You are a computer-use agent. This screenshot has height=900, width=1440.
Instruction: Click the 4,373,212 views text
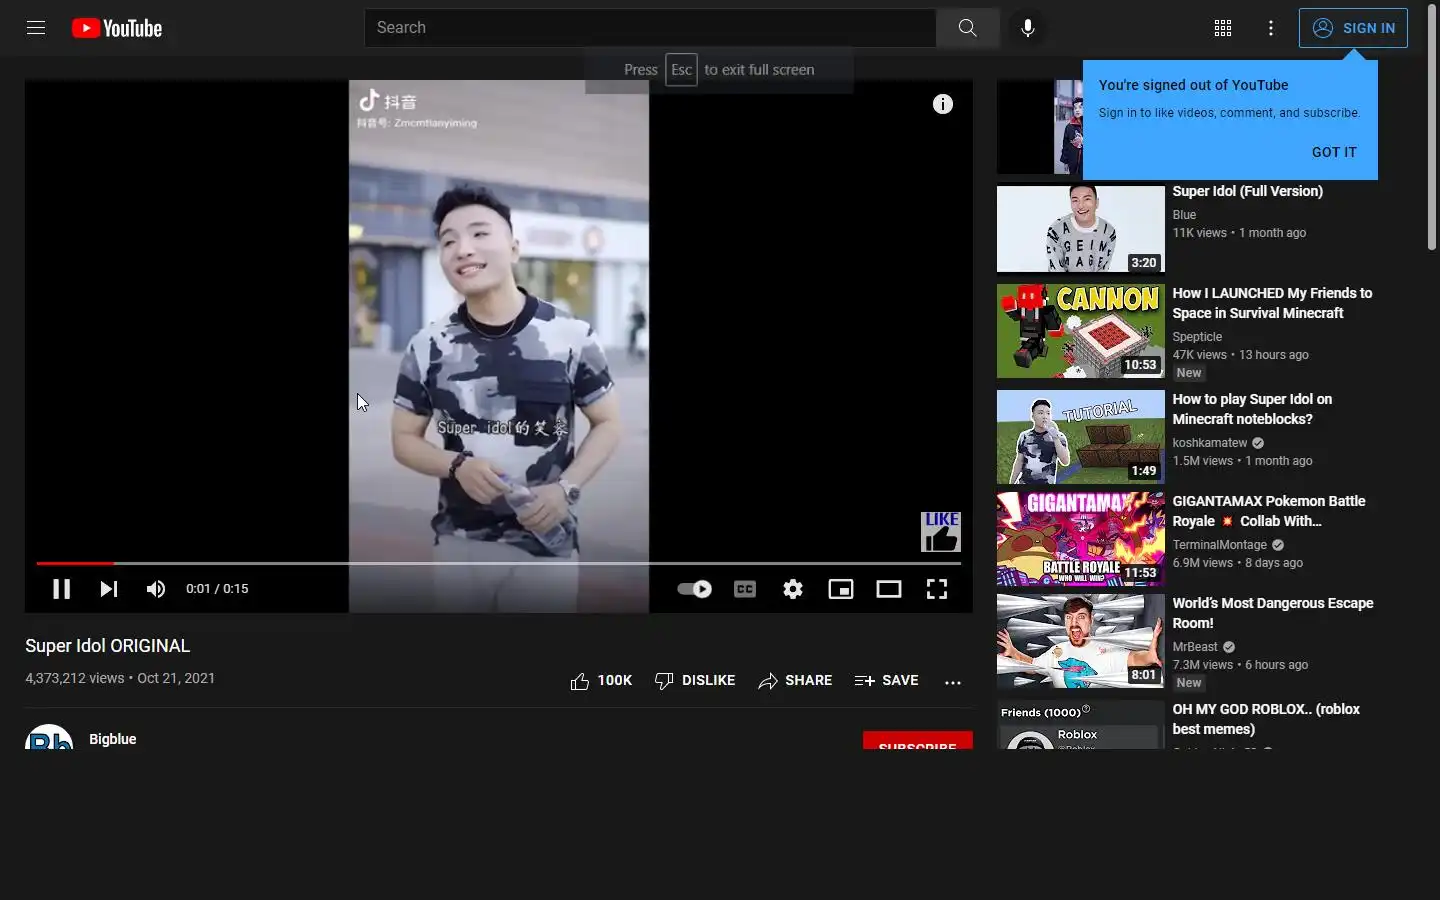[74, 678]
